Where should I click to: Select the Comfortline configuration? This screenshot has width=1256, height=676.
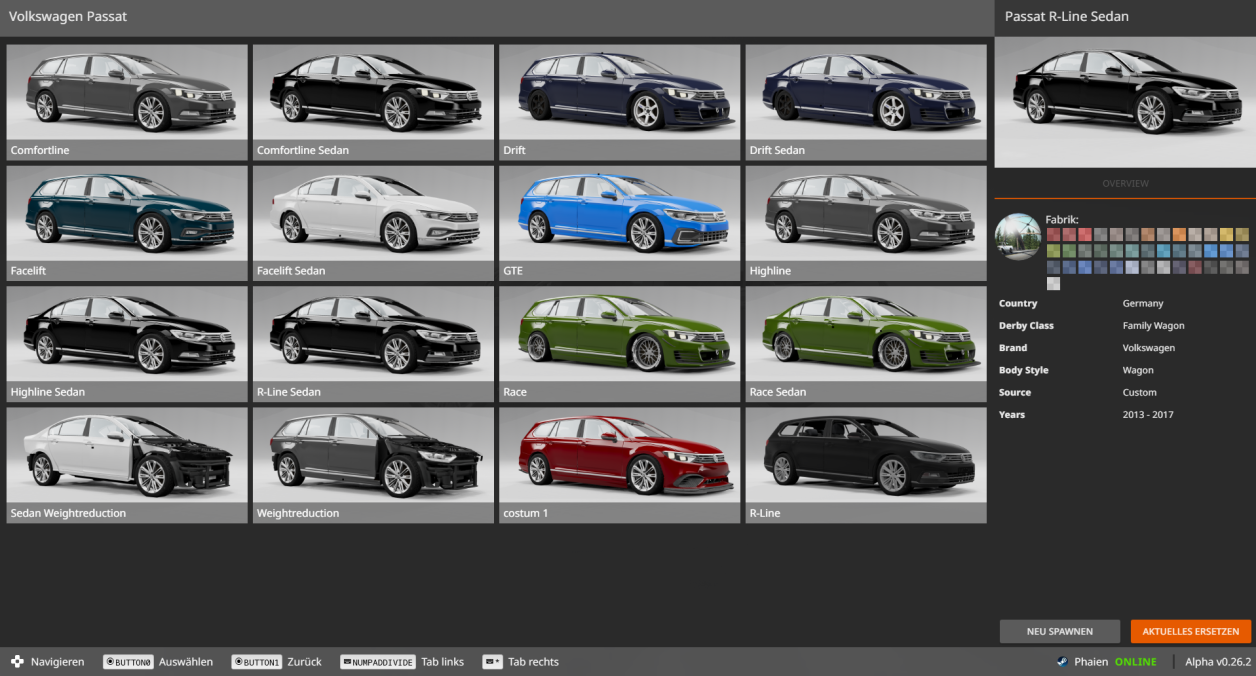point(127,102)
